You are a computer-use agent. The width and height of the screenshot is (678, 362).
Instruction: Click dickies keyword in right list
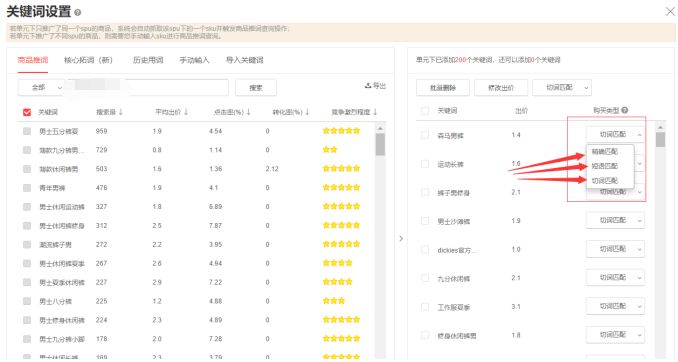coord(457,250)
